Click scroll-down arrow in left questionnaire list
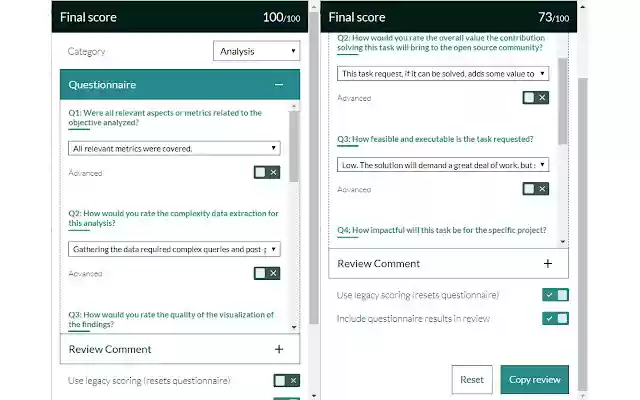 pos(294,327)
